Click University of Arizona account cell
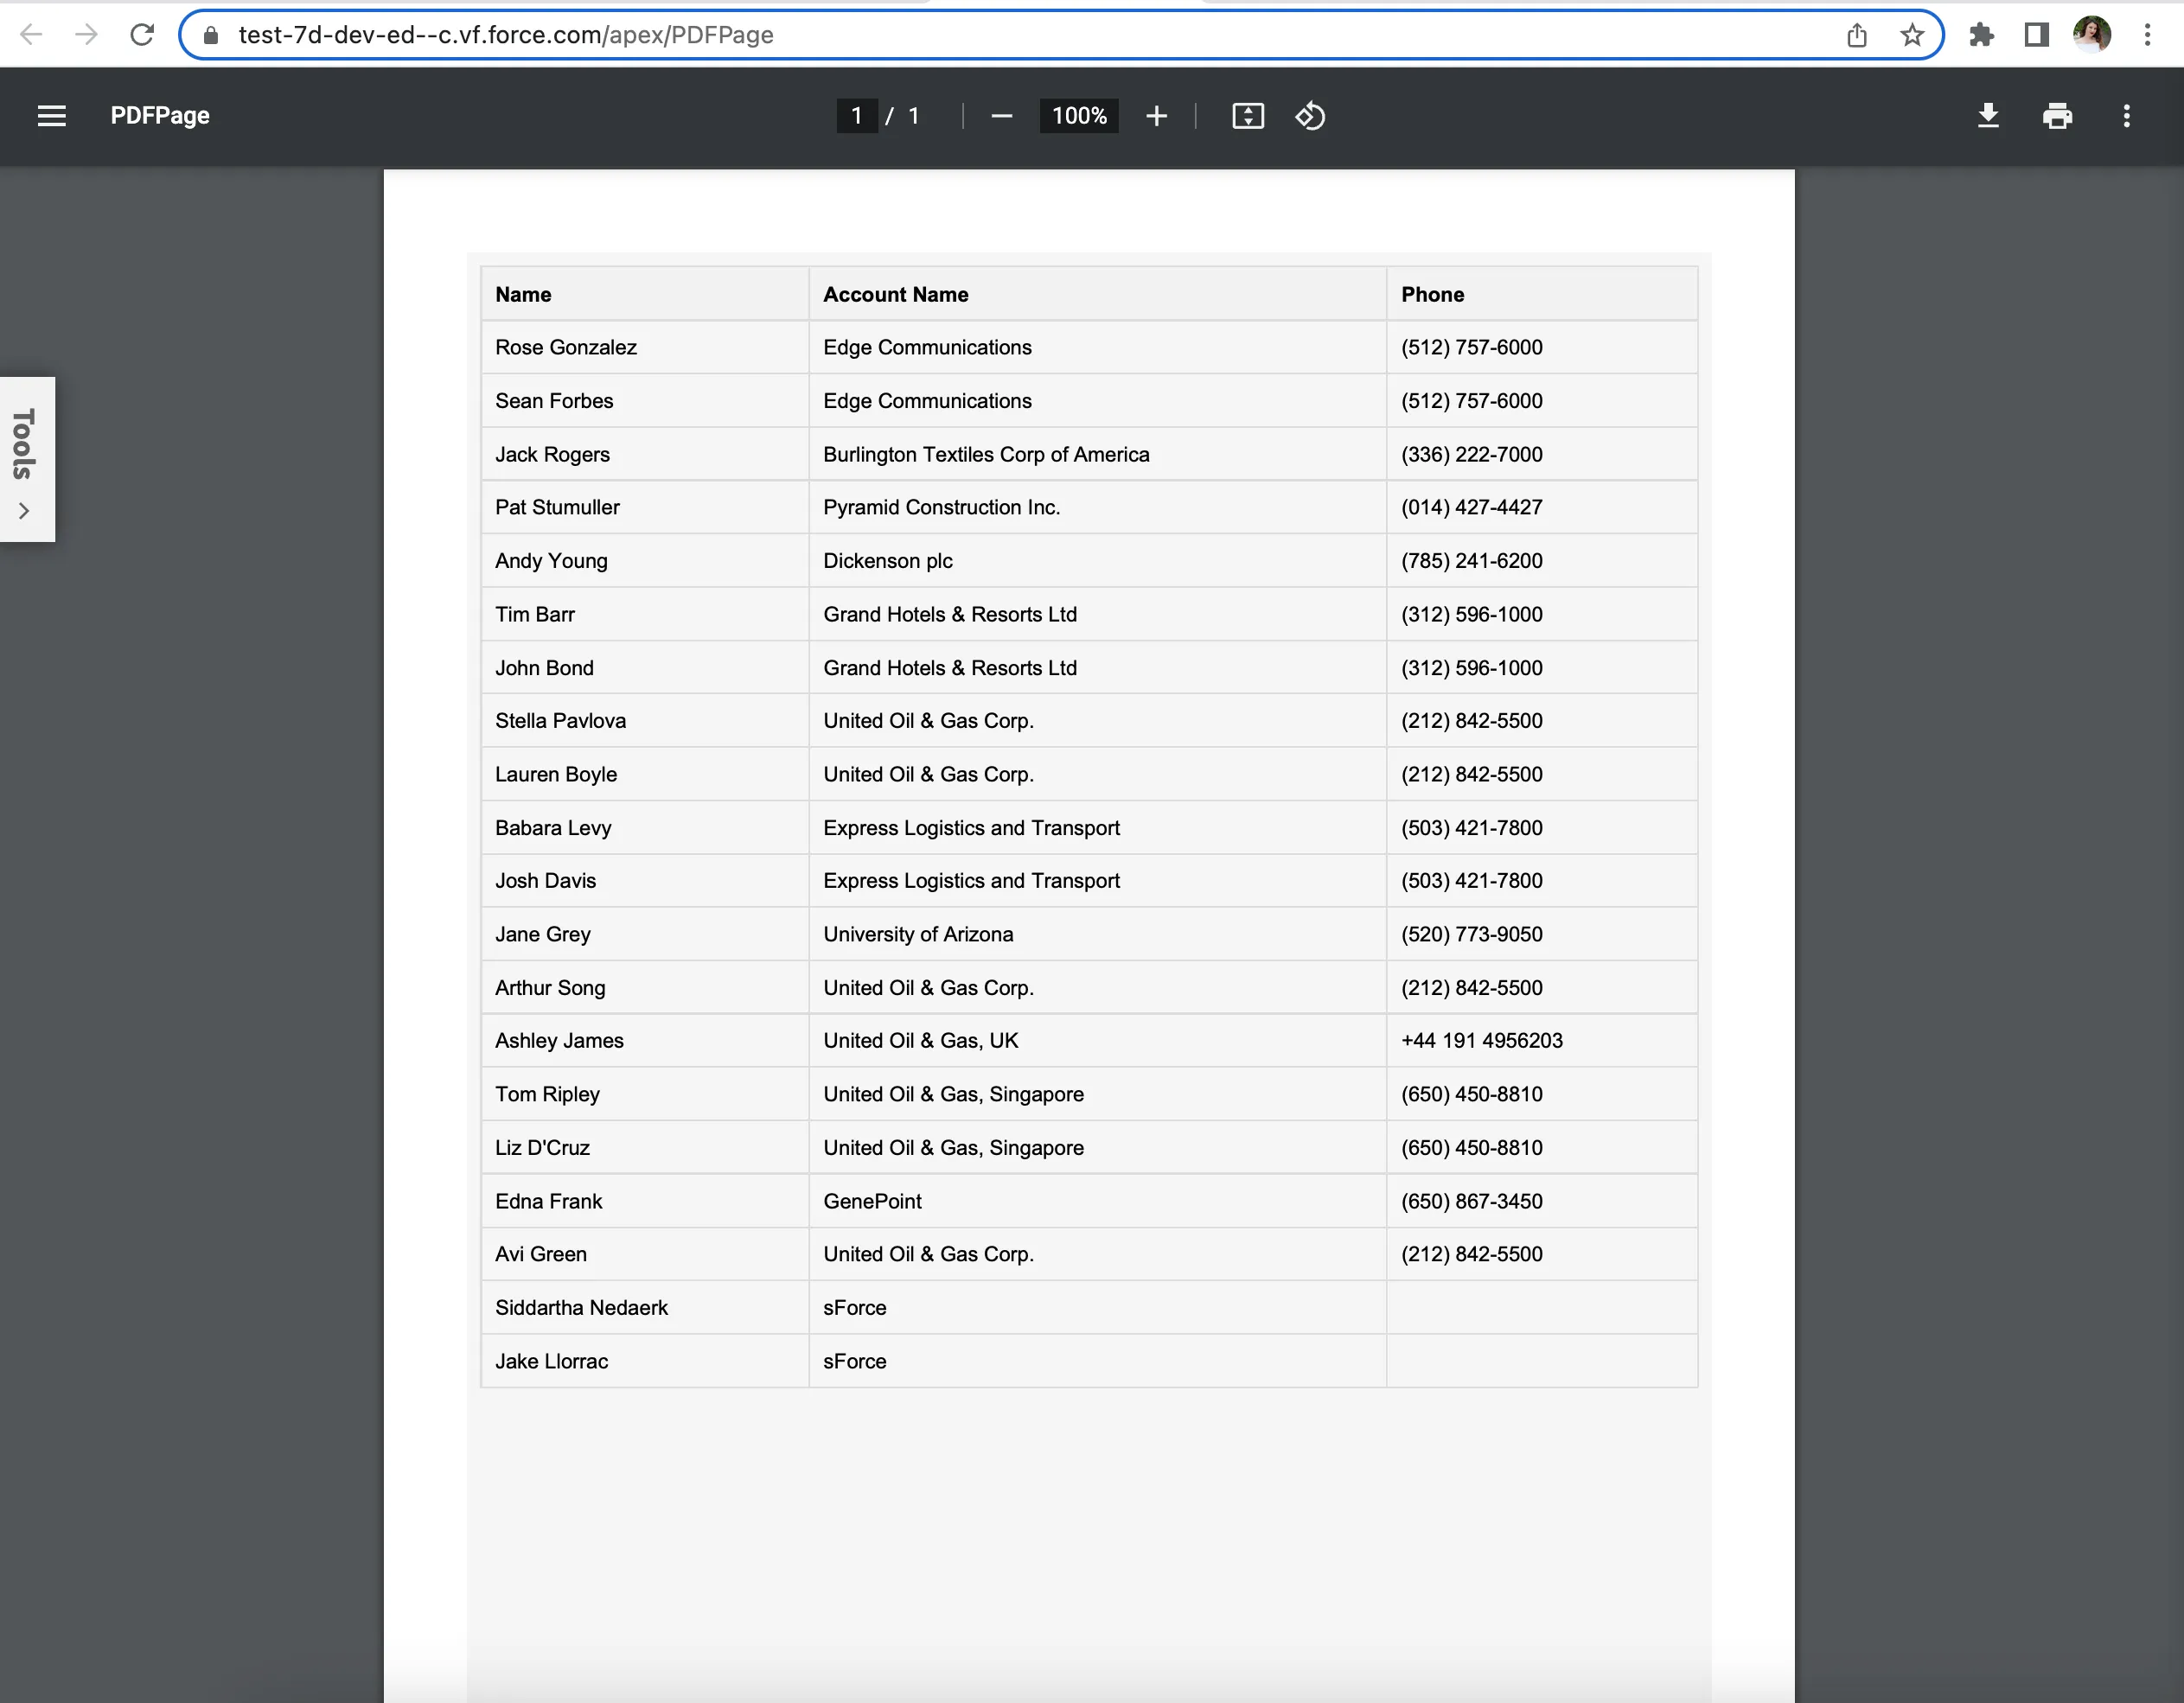The width and height of the screenshot is (2184, 1703). point(1098,934)
